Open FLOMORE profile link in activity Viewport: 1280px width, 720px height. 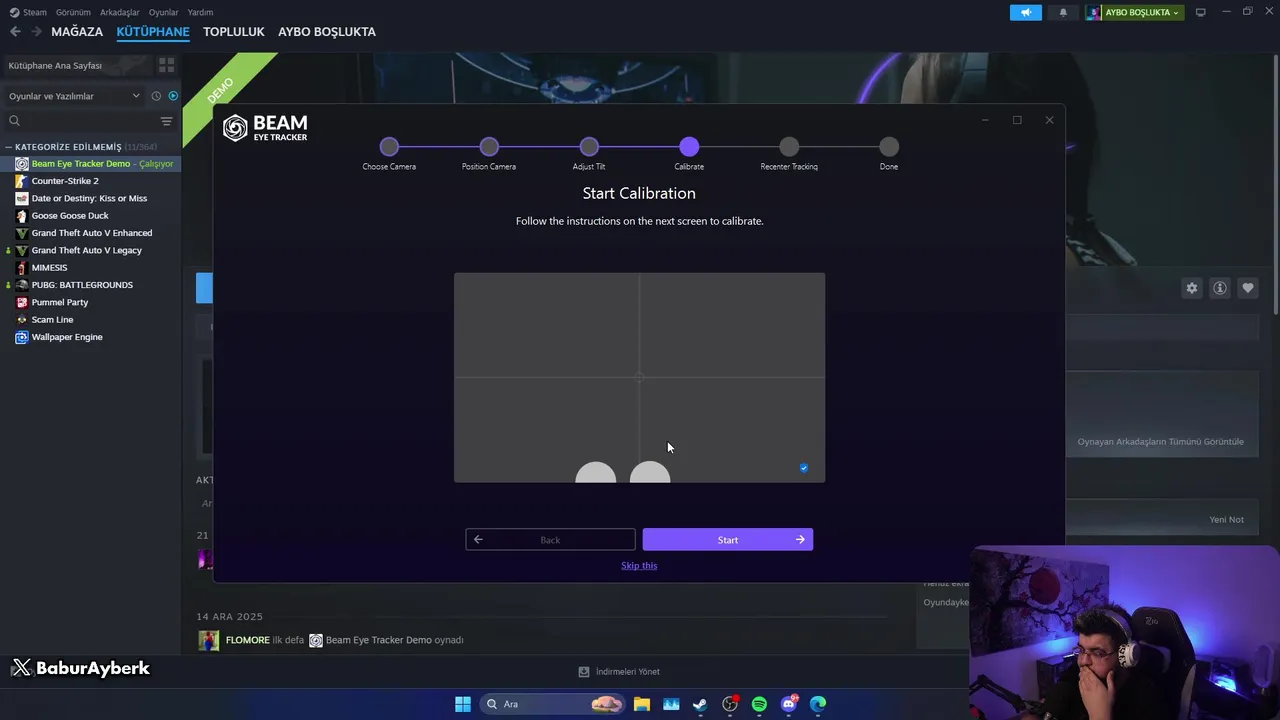(247, 640)
